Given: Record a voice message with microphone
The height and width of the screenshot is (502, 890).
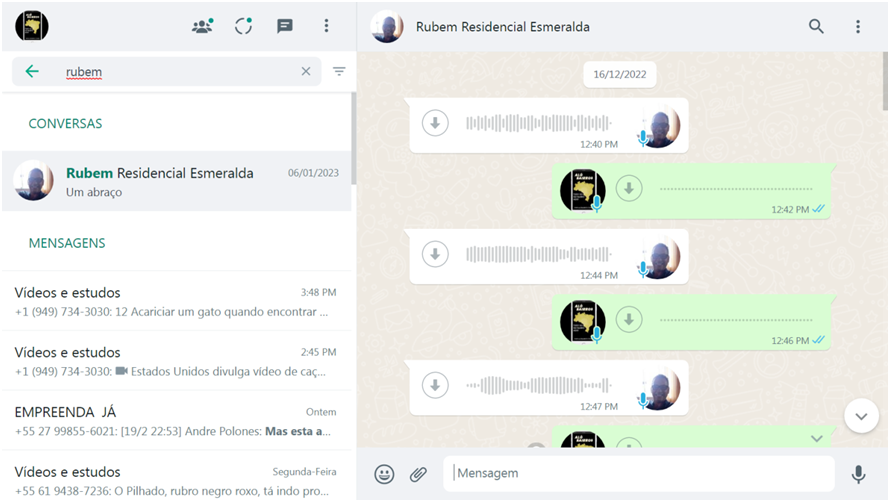Looking at the screenshot, I should (x=858, y=474).
